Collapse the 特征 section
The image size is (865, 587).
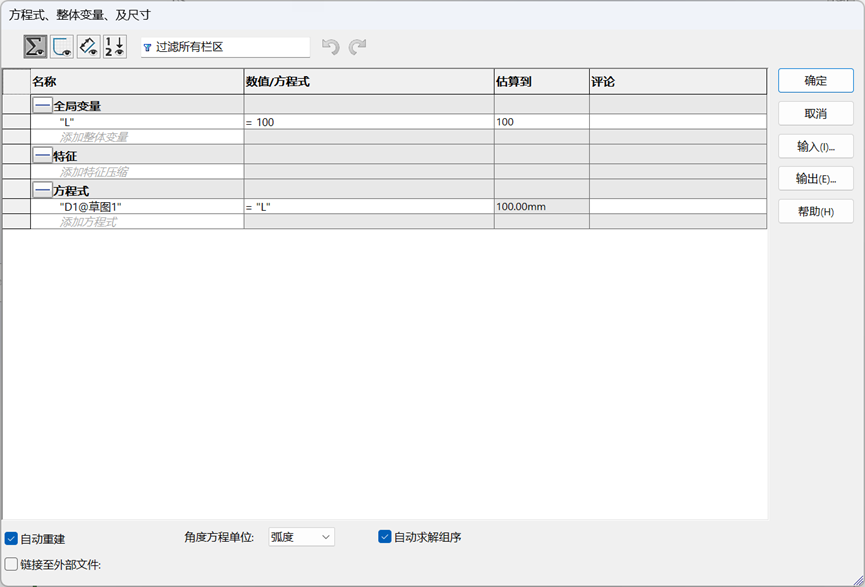click(42, 155)
